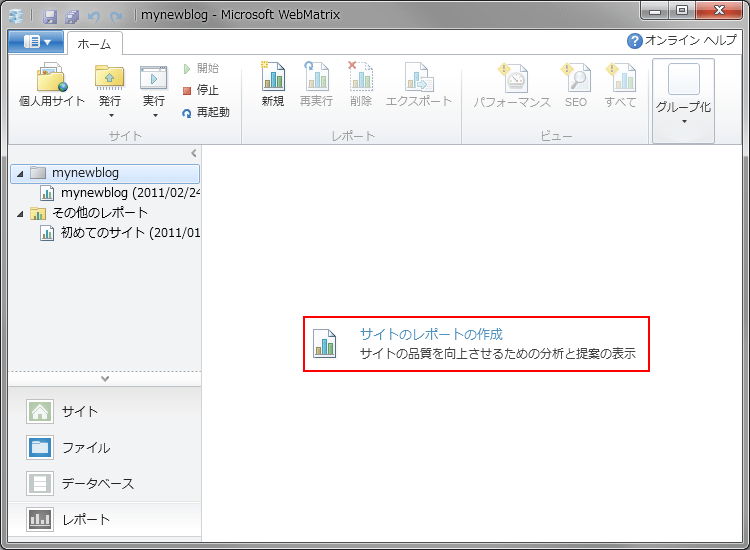Click the 発行 (Publish) folder icon
Image resolution: width=750 pixels, height=550 pixels.
click(x=110, y=77)
